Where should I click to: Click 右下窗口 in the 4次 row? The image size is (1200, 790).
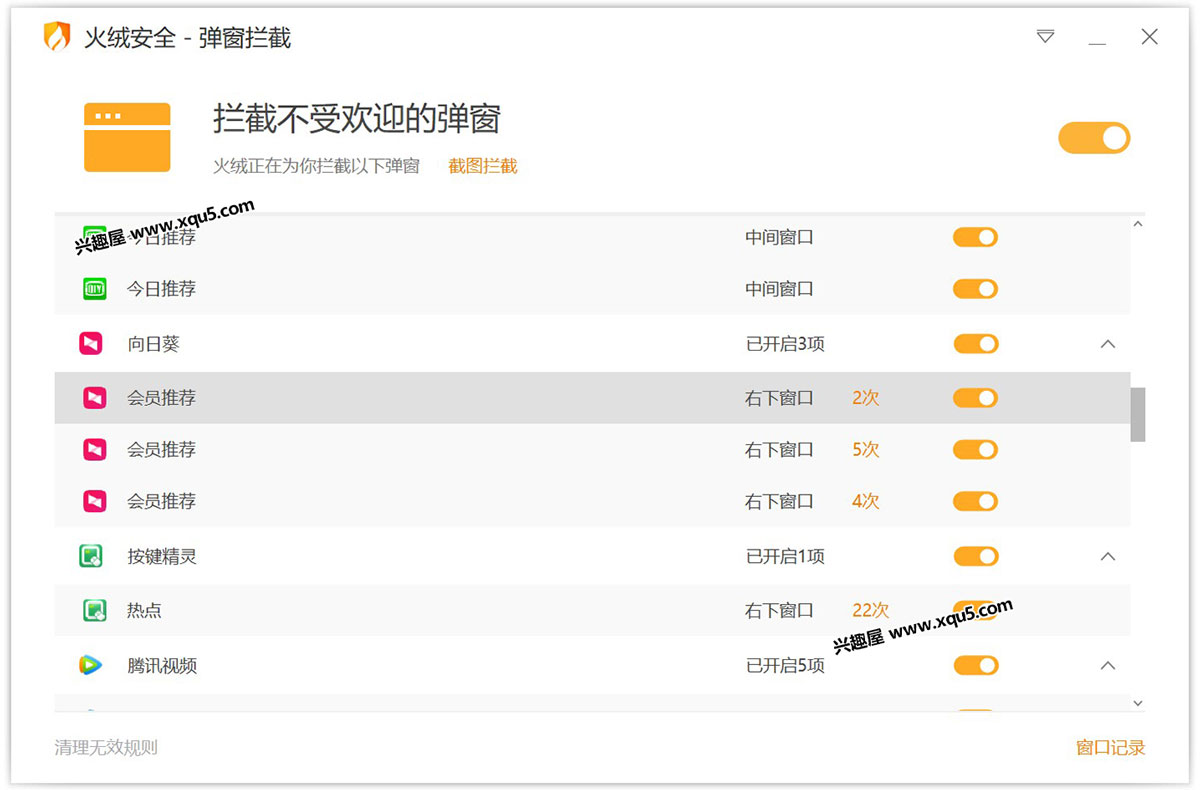point(779,501)
